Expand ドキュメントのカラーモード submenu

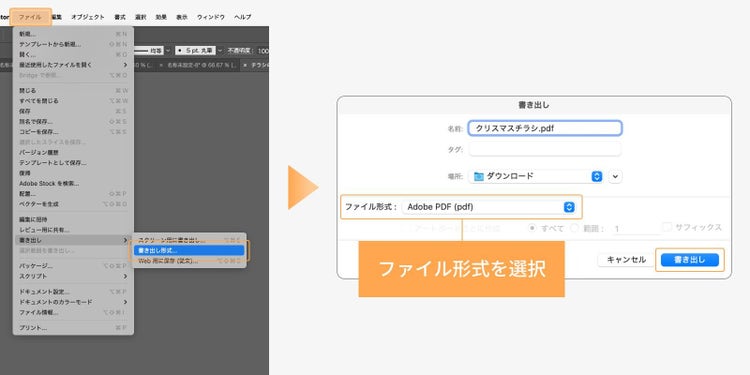(73, 302)
